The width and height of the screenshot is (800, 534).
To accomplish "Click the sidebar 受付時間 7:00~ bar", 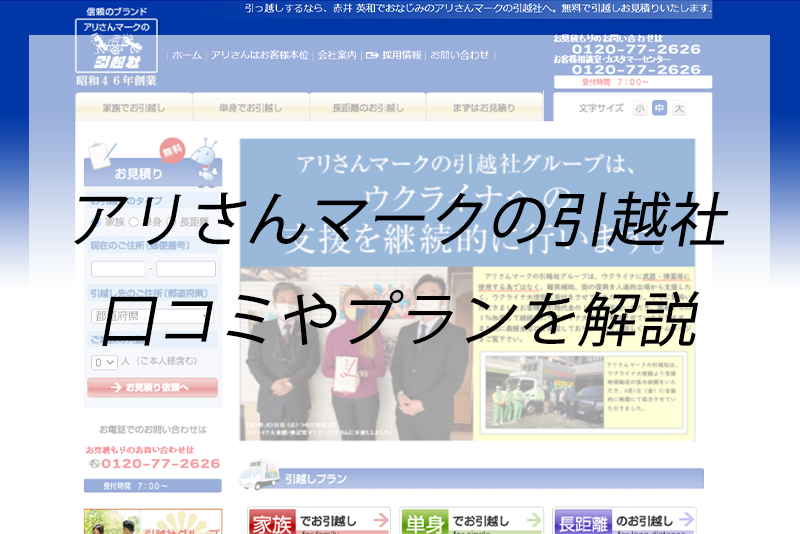I will (153, 486).
